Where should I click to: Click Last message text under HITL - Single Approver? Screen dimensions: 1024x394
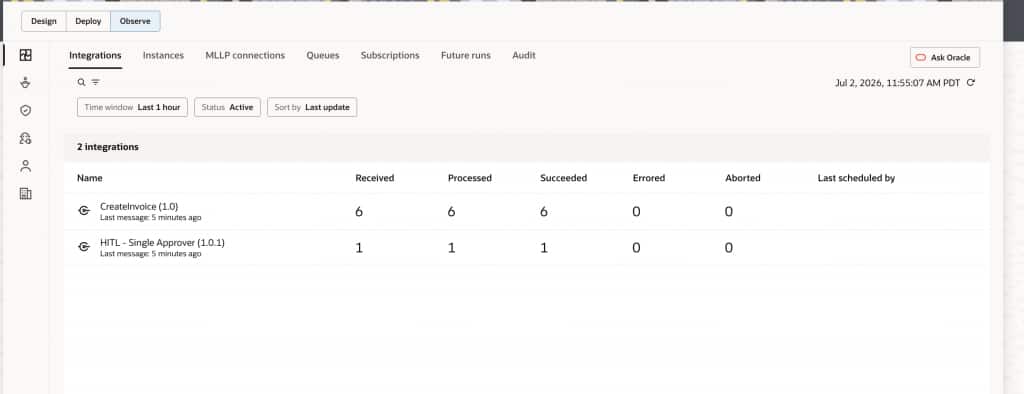pyautogui.click(x=150, y=254)
